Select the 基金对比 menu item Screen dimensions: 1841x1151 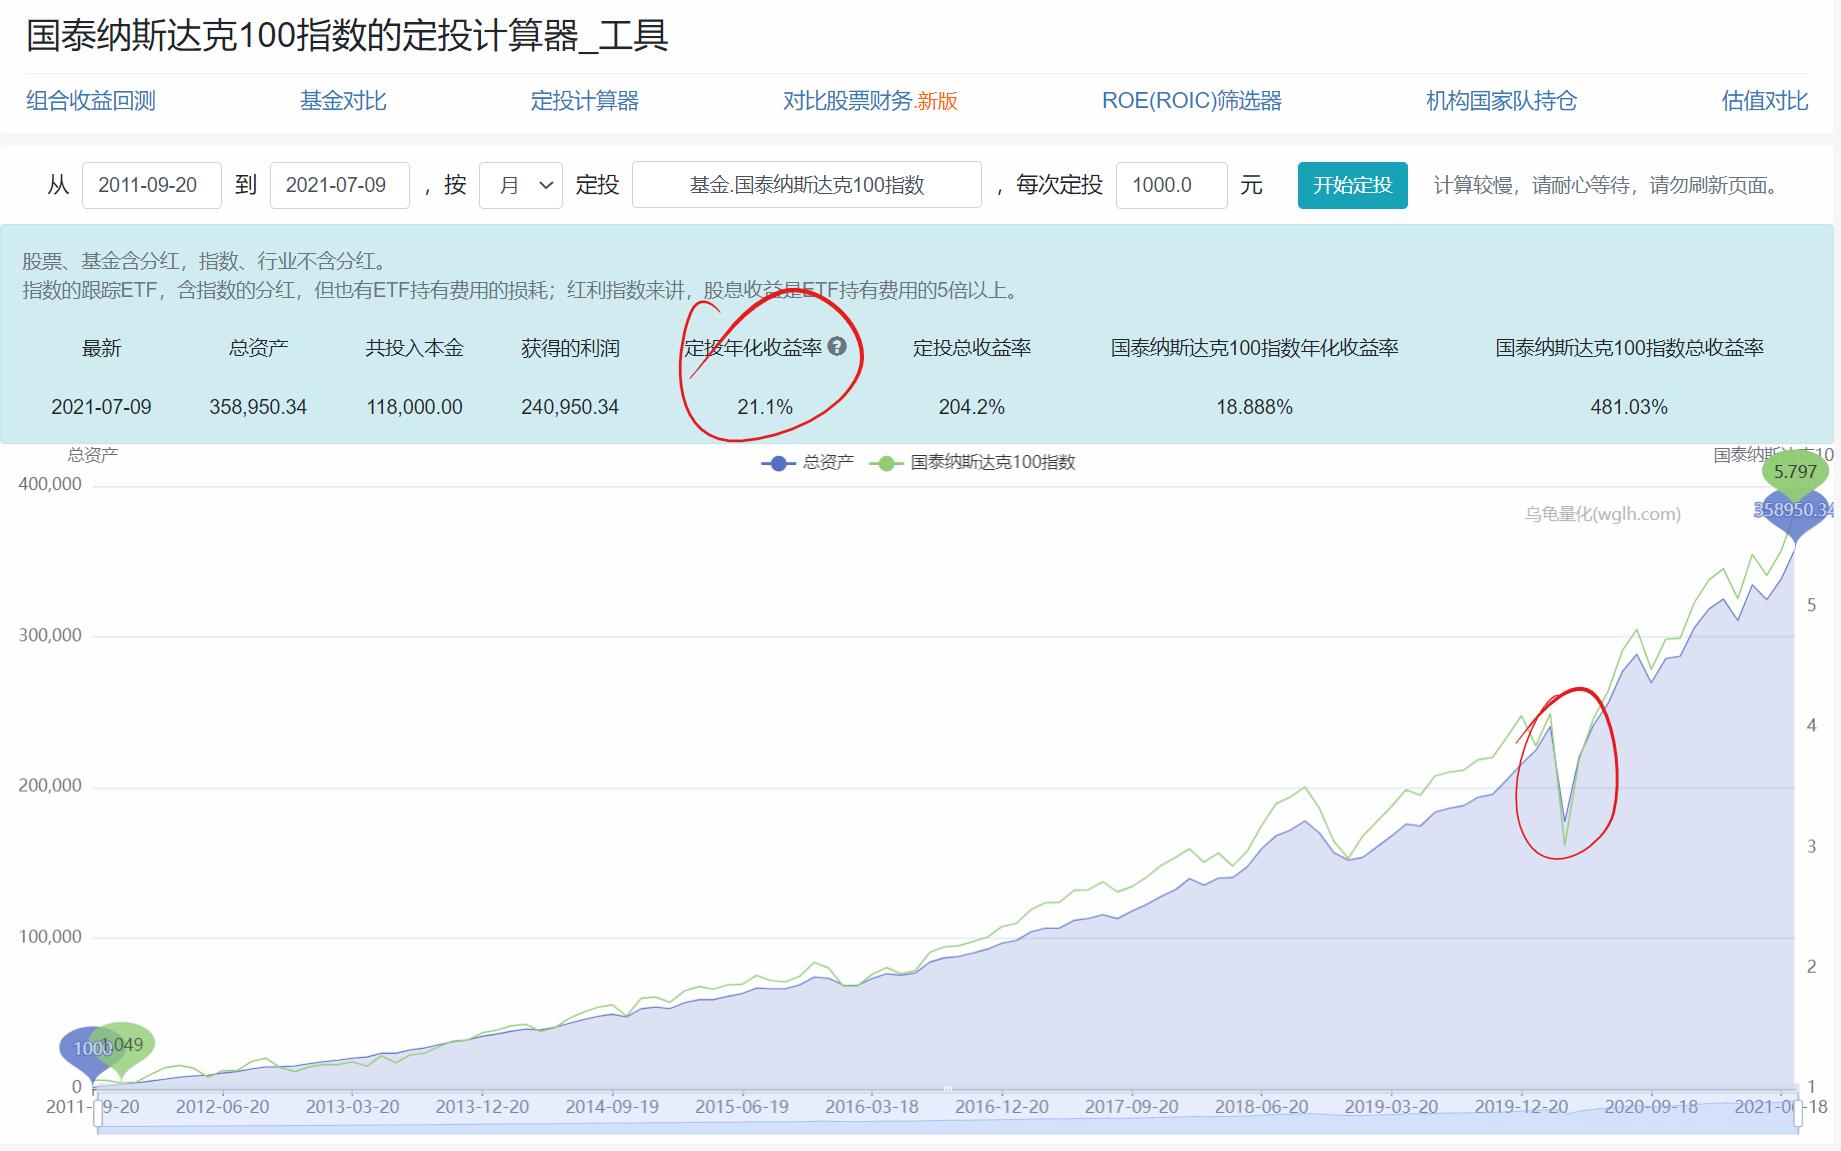tap(341, 100)
